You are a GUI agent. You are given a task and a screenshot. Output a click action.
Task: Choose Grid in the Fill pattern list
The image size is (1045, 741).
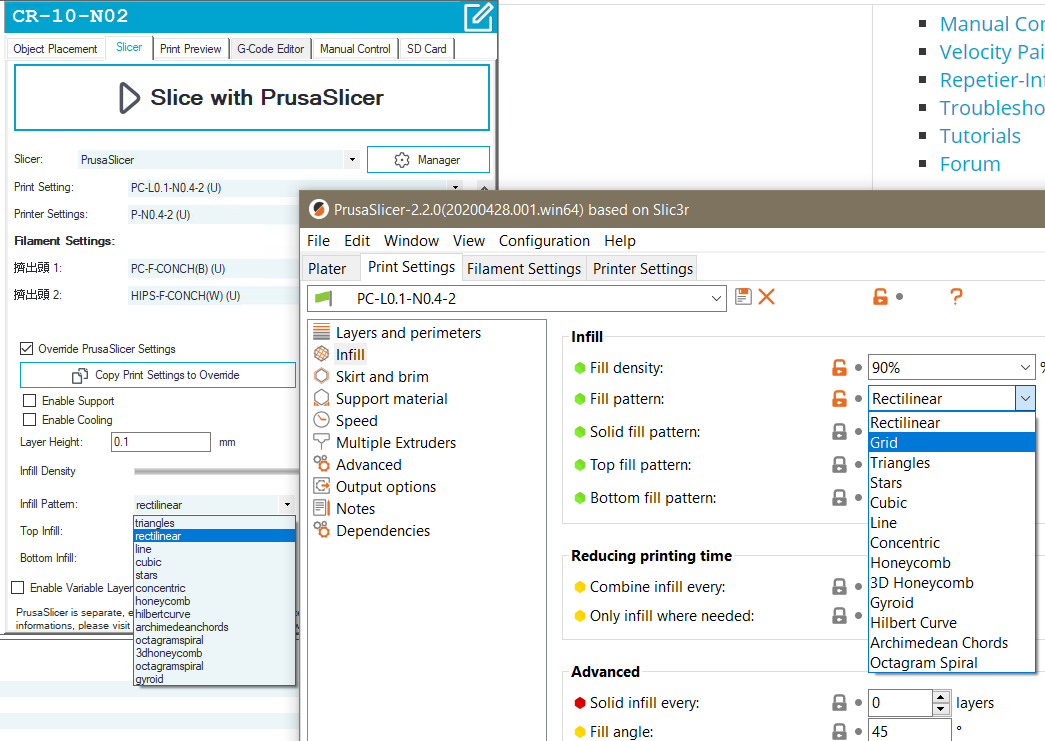(x=952, y=442)
